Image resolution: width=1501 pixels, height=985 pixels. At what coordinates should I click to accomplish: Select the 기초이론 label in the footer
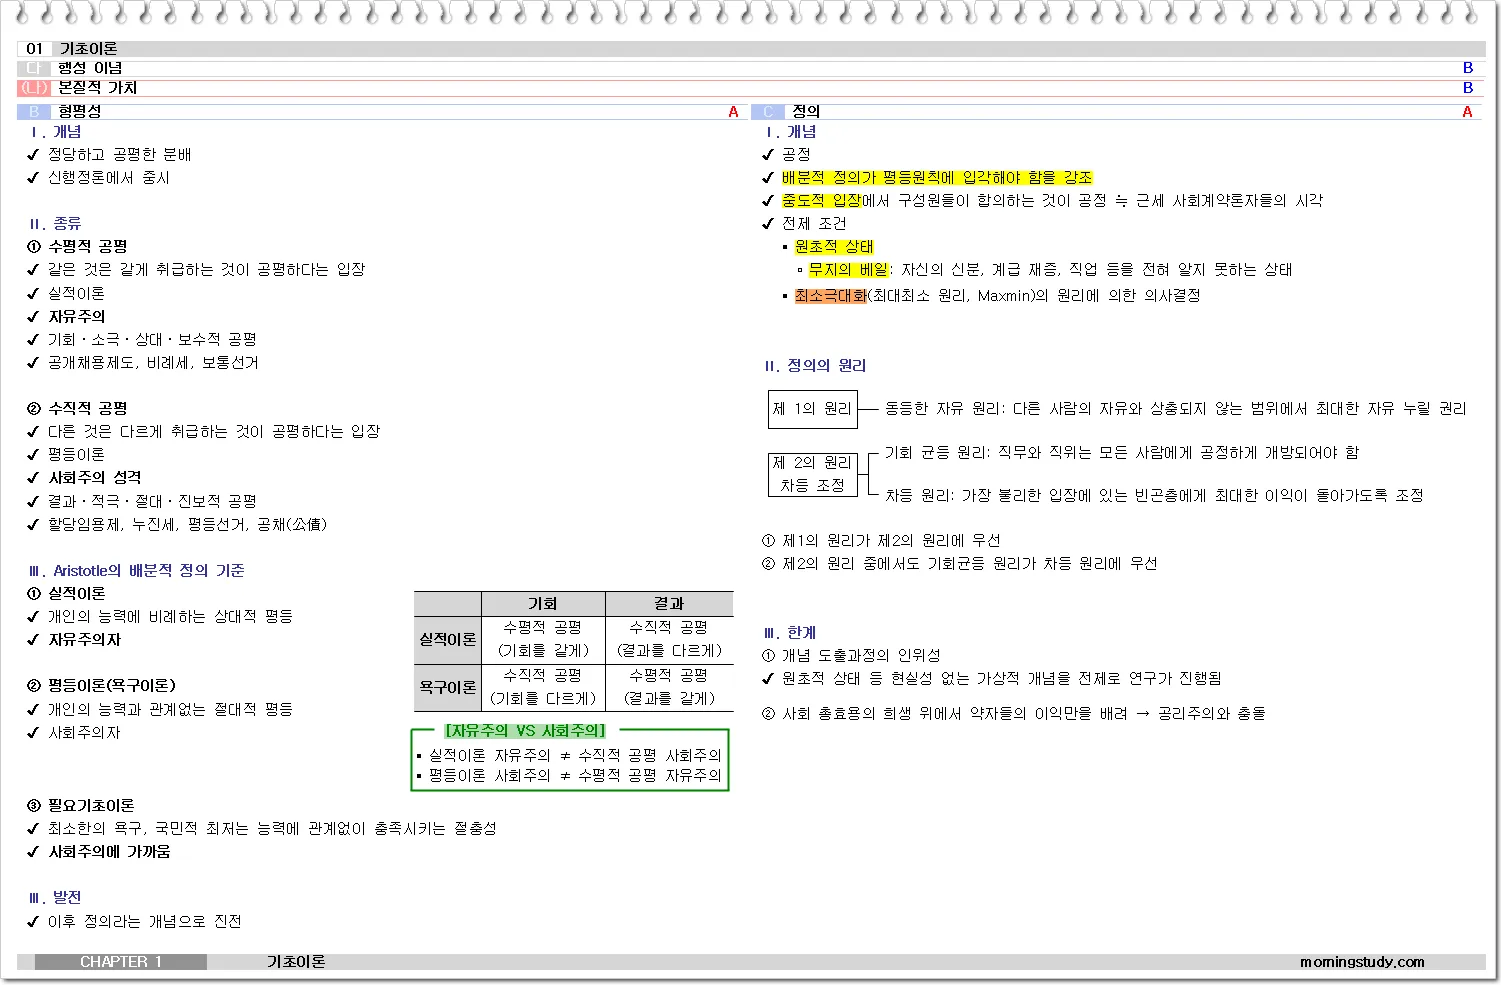296,962
